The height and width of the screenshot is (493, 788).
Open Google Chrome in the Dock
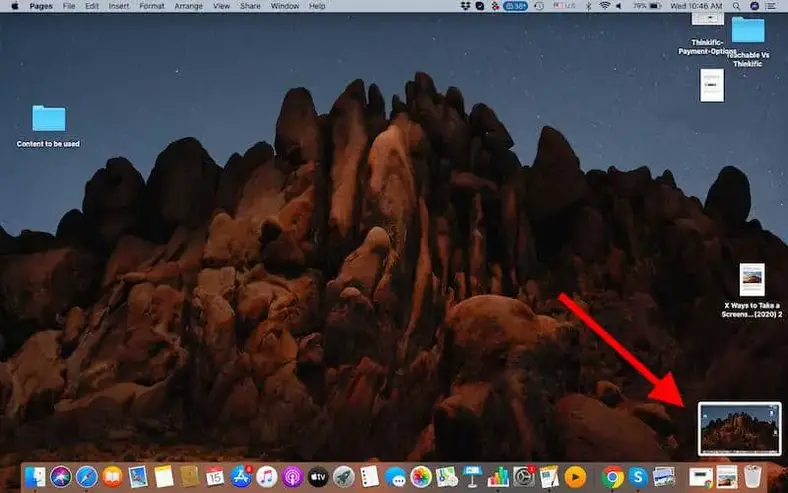point(612,476)
